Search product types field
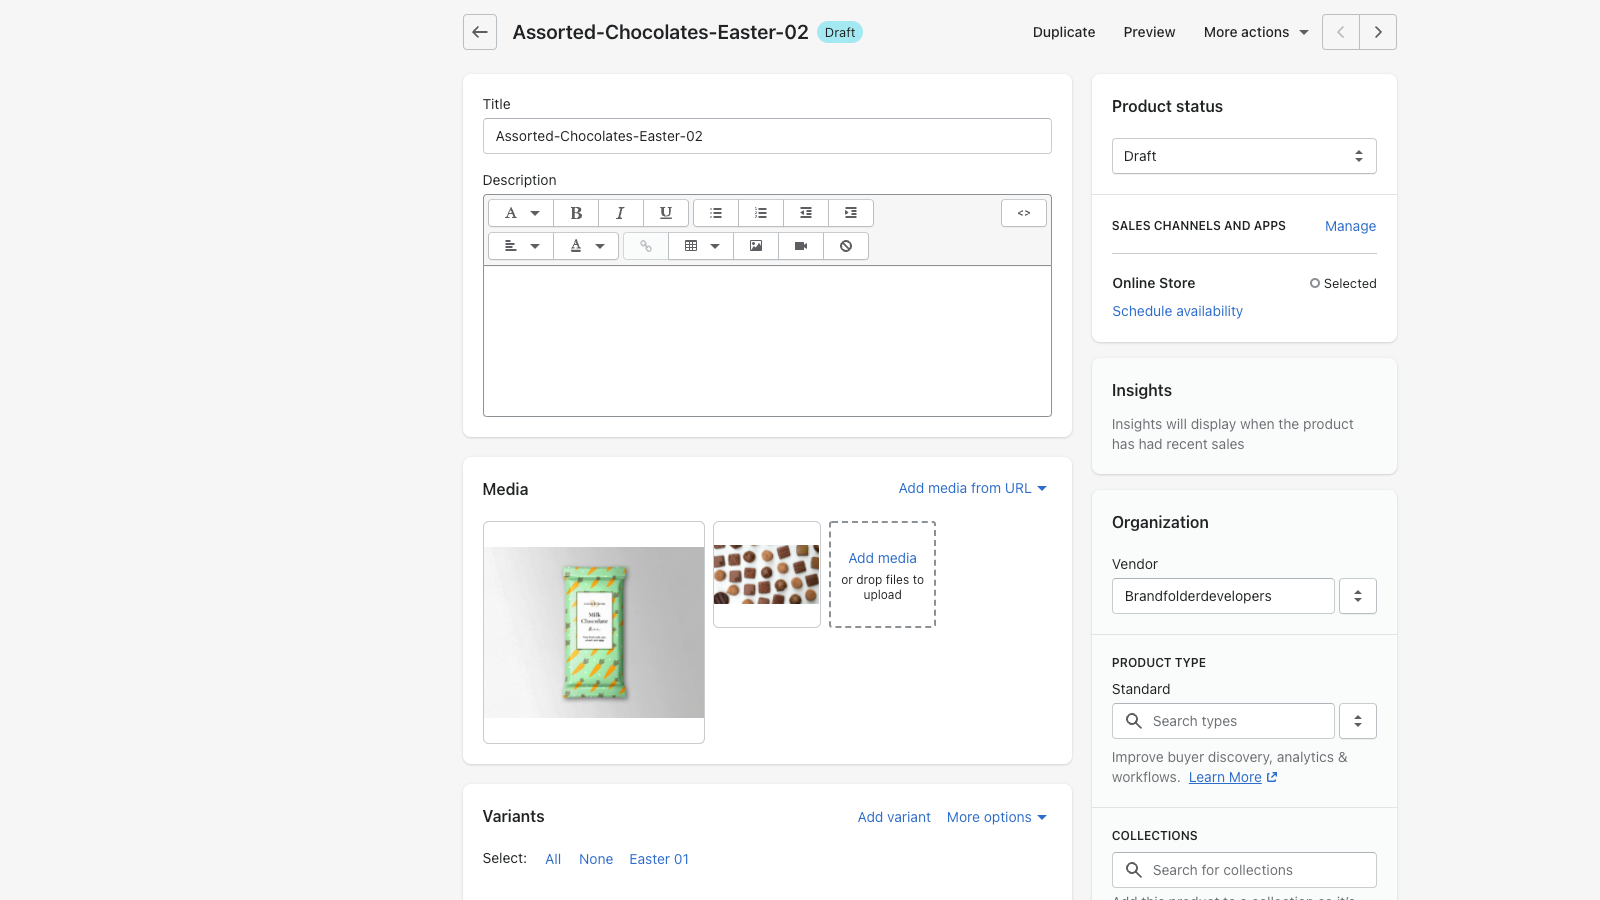Screen dimensions: 1600x900 coord(1223,721)
